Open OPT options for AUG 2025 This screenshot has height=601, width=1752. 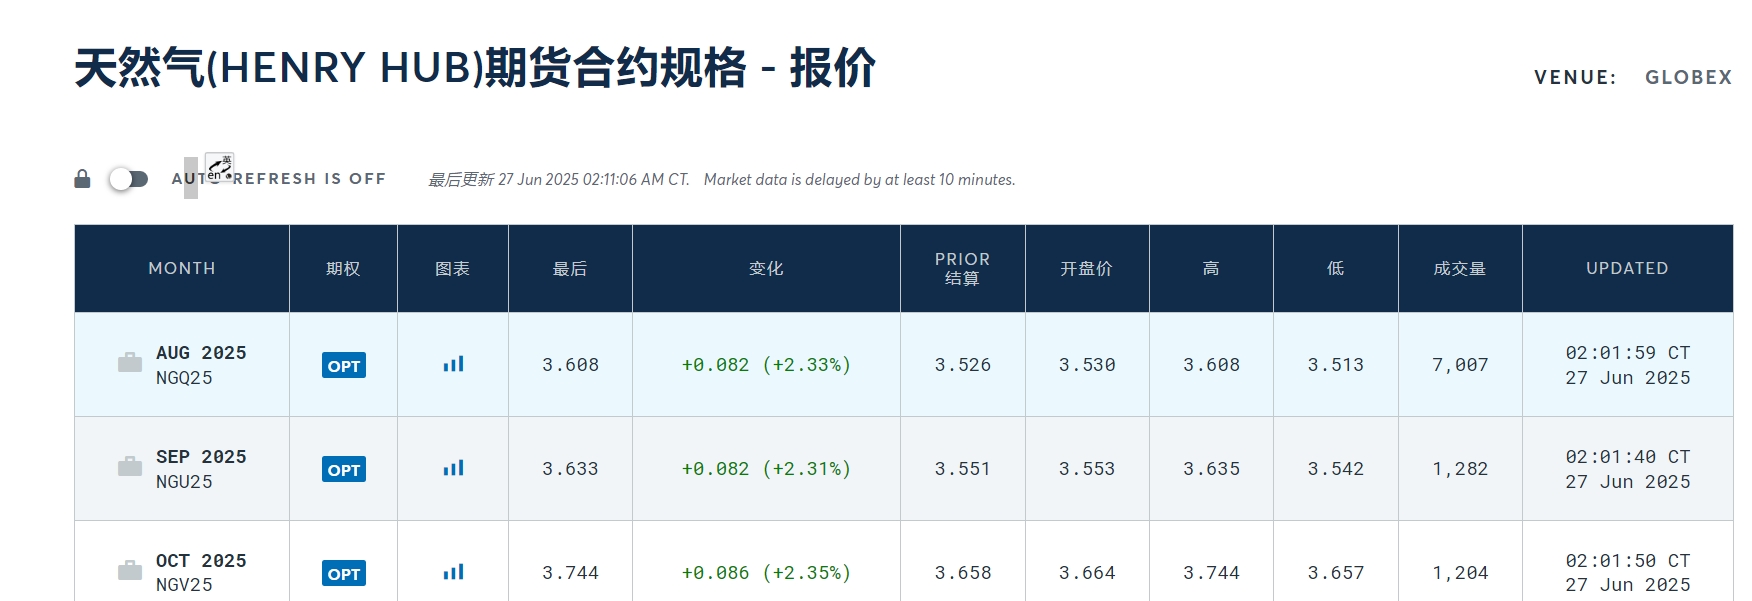coord(344,365)
